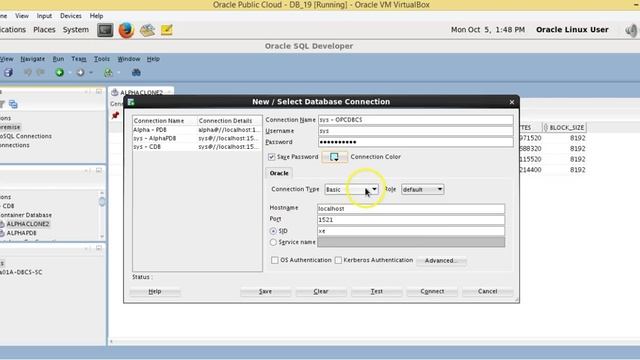The width and height of the screenshot is (640, 360).
Task: Click the gray Forward navigation icon
Action: coord(80,73)
